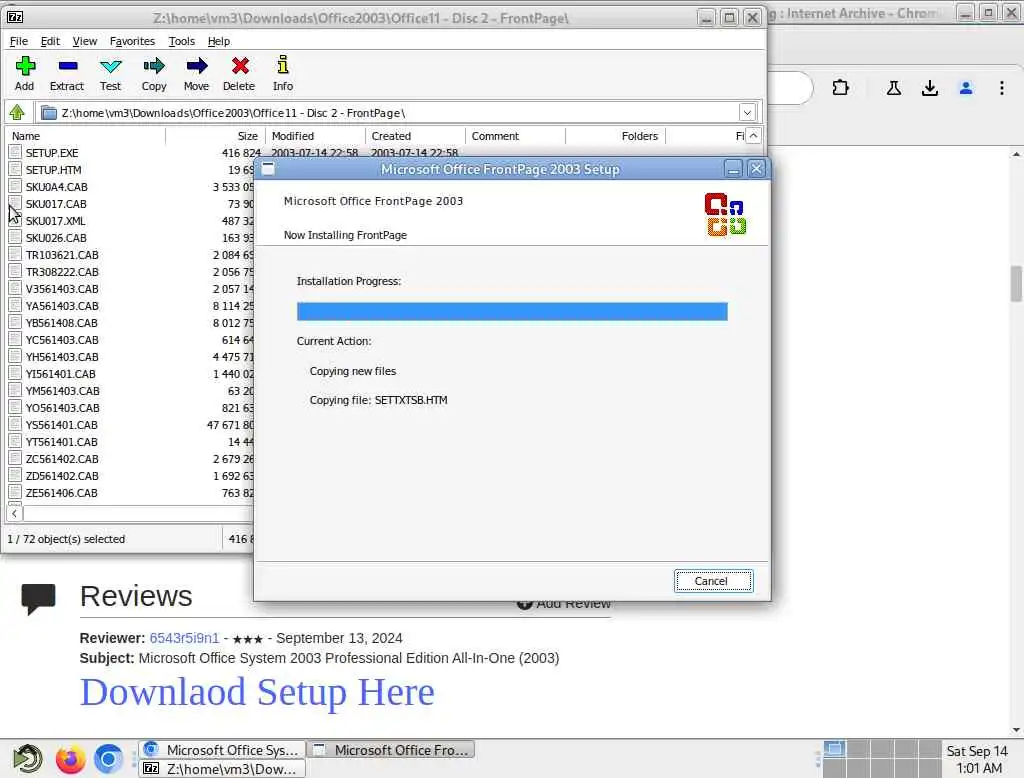Open the Help menu
The height and width of the screenshot is (778, 1024).
[219, 41]
